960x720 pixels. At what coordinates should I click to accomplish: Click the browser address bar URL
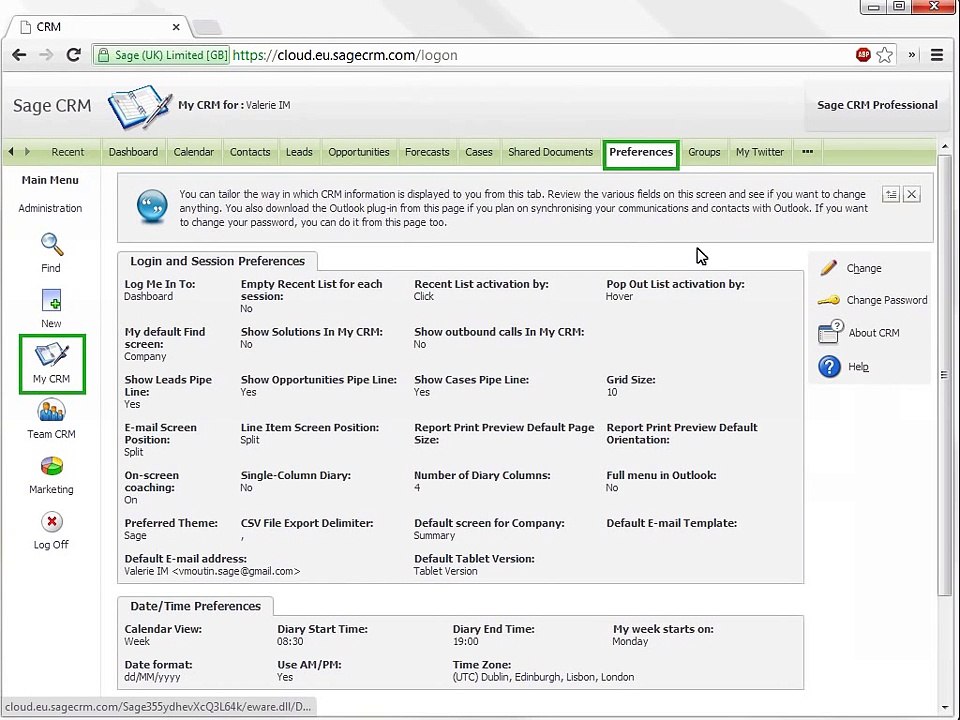click(345, 55)
